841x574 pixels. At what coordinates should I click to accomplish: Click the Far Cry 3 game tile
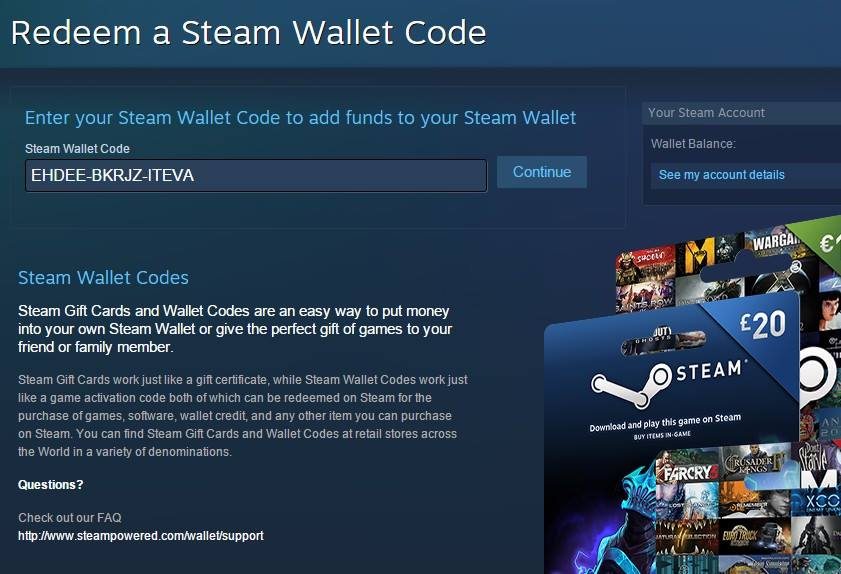click(688, 468)
